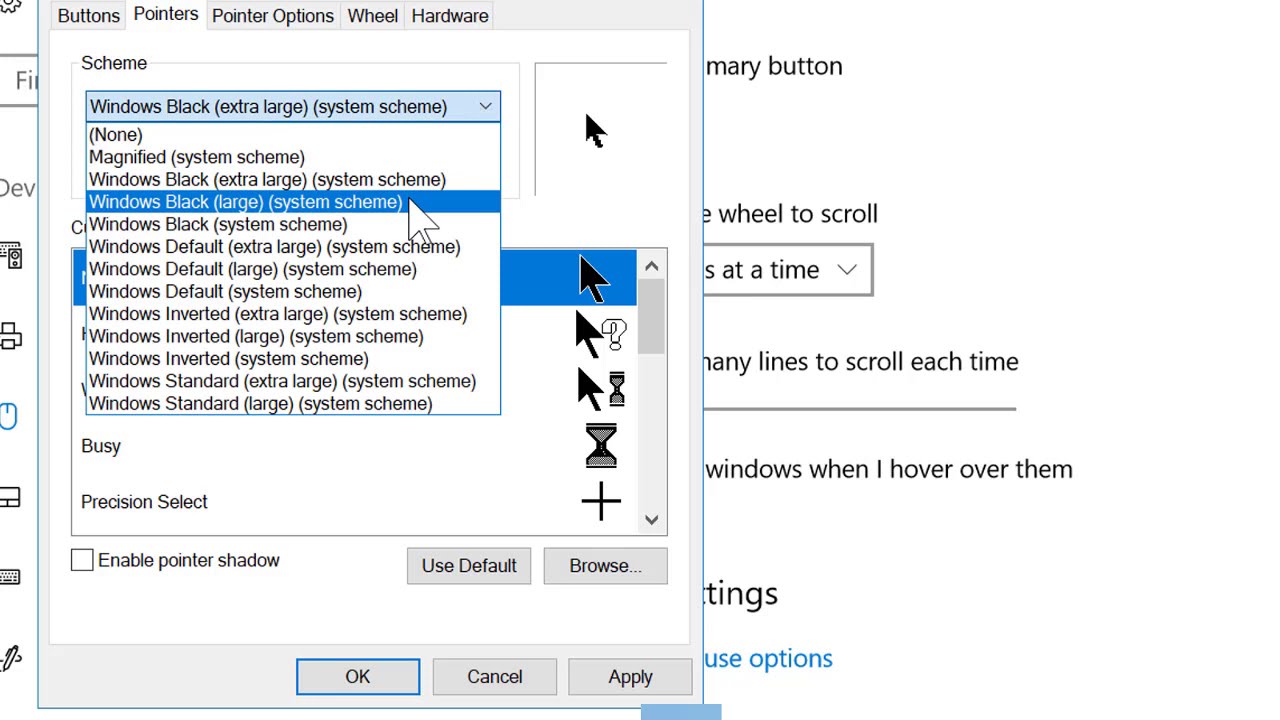Open the Pointer Options tab
Image resolution: width=1280 pixels, height=720 pixels.
(273, 16)
